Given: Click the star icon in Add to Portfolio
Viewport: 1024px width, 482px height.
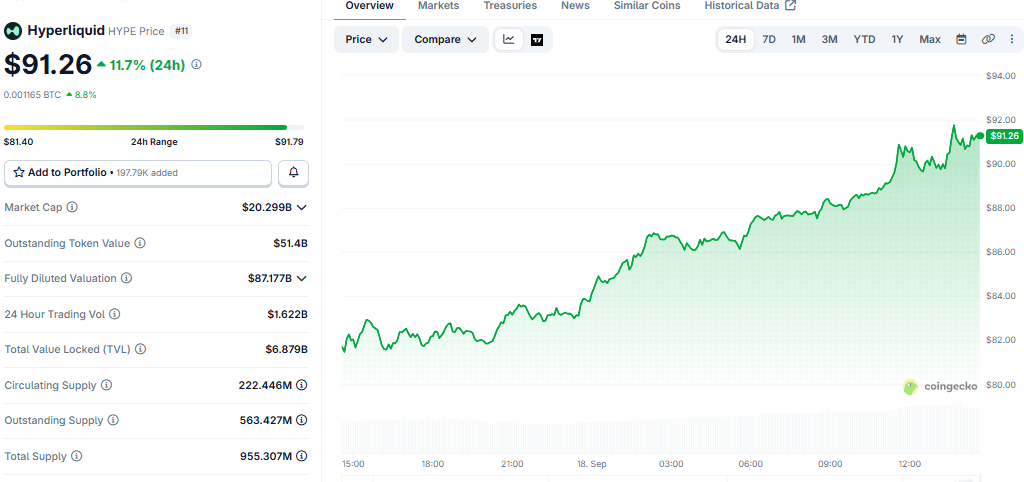Looking at the screenshot, I should pyautogui.click(x=19, y=172).
